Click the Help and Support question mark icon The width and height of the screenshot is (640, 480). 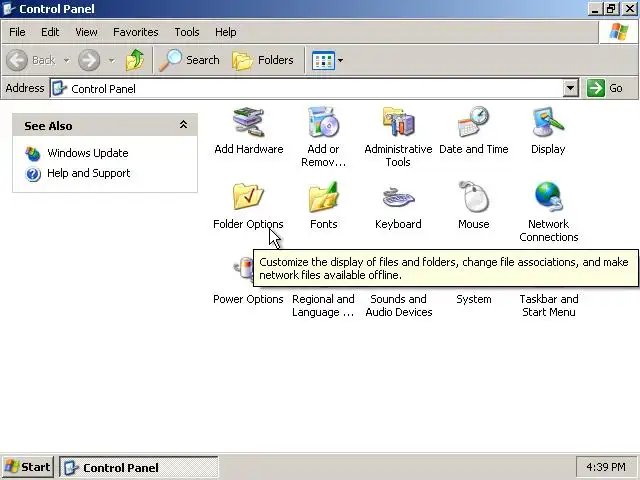(33, 174)
